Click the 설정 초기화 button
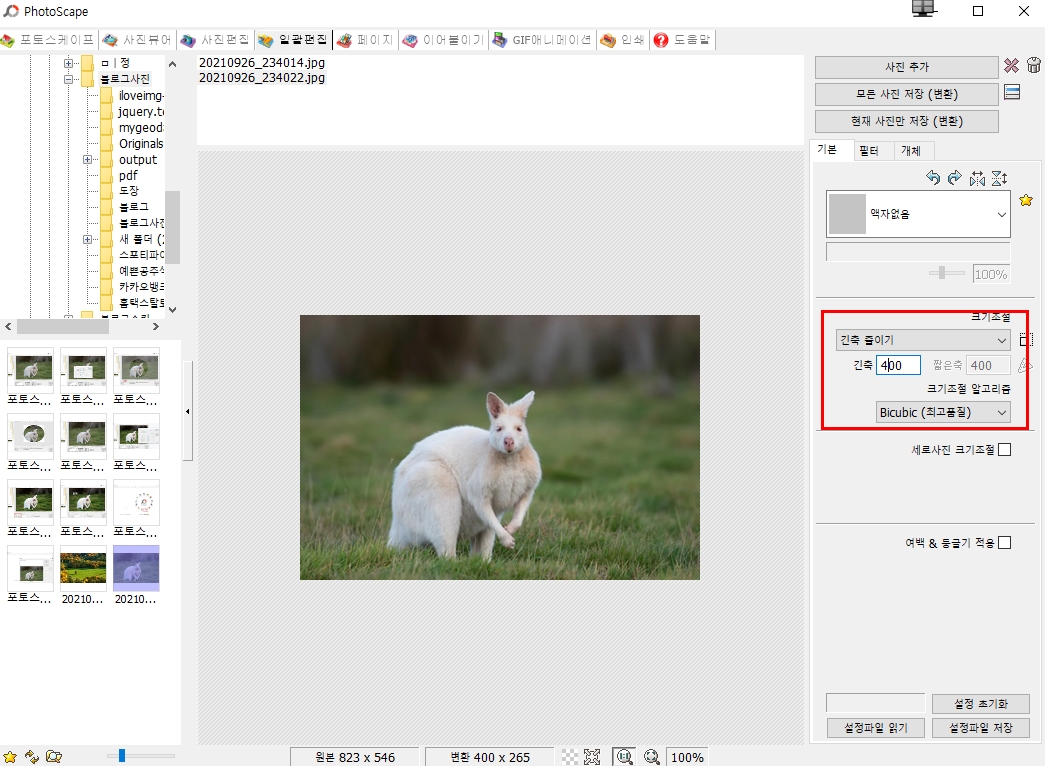Image resolution: width=1045 pixels, height=766 pixels. pos(980,703)
